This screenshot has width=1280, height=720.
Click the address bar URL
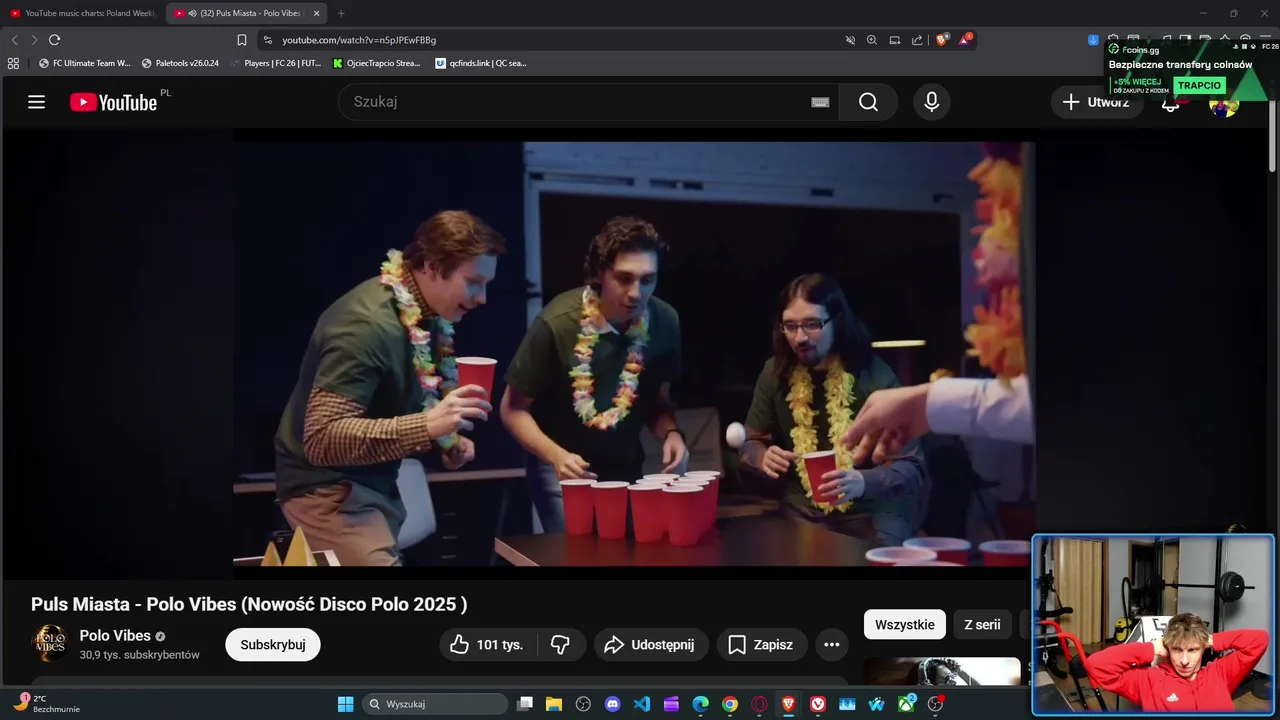click(x=359, y=40)
